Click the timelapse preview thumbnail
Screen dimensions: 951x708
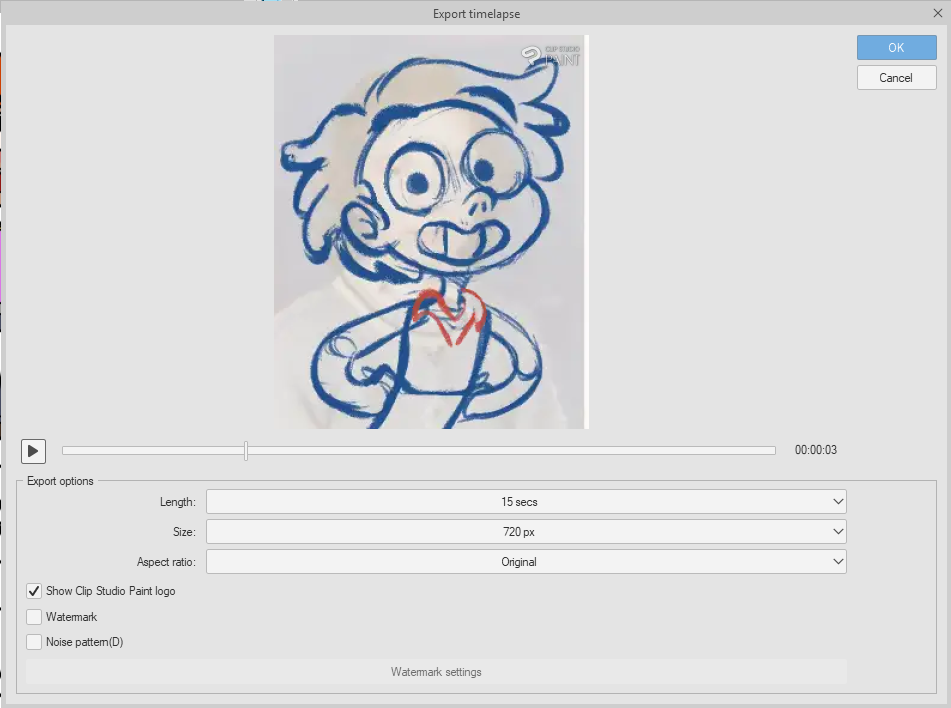(x=431, y=232)
